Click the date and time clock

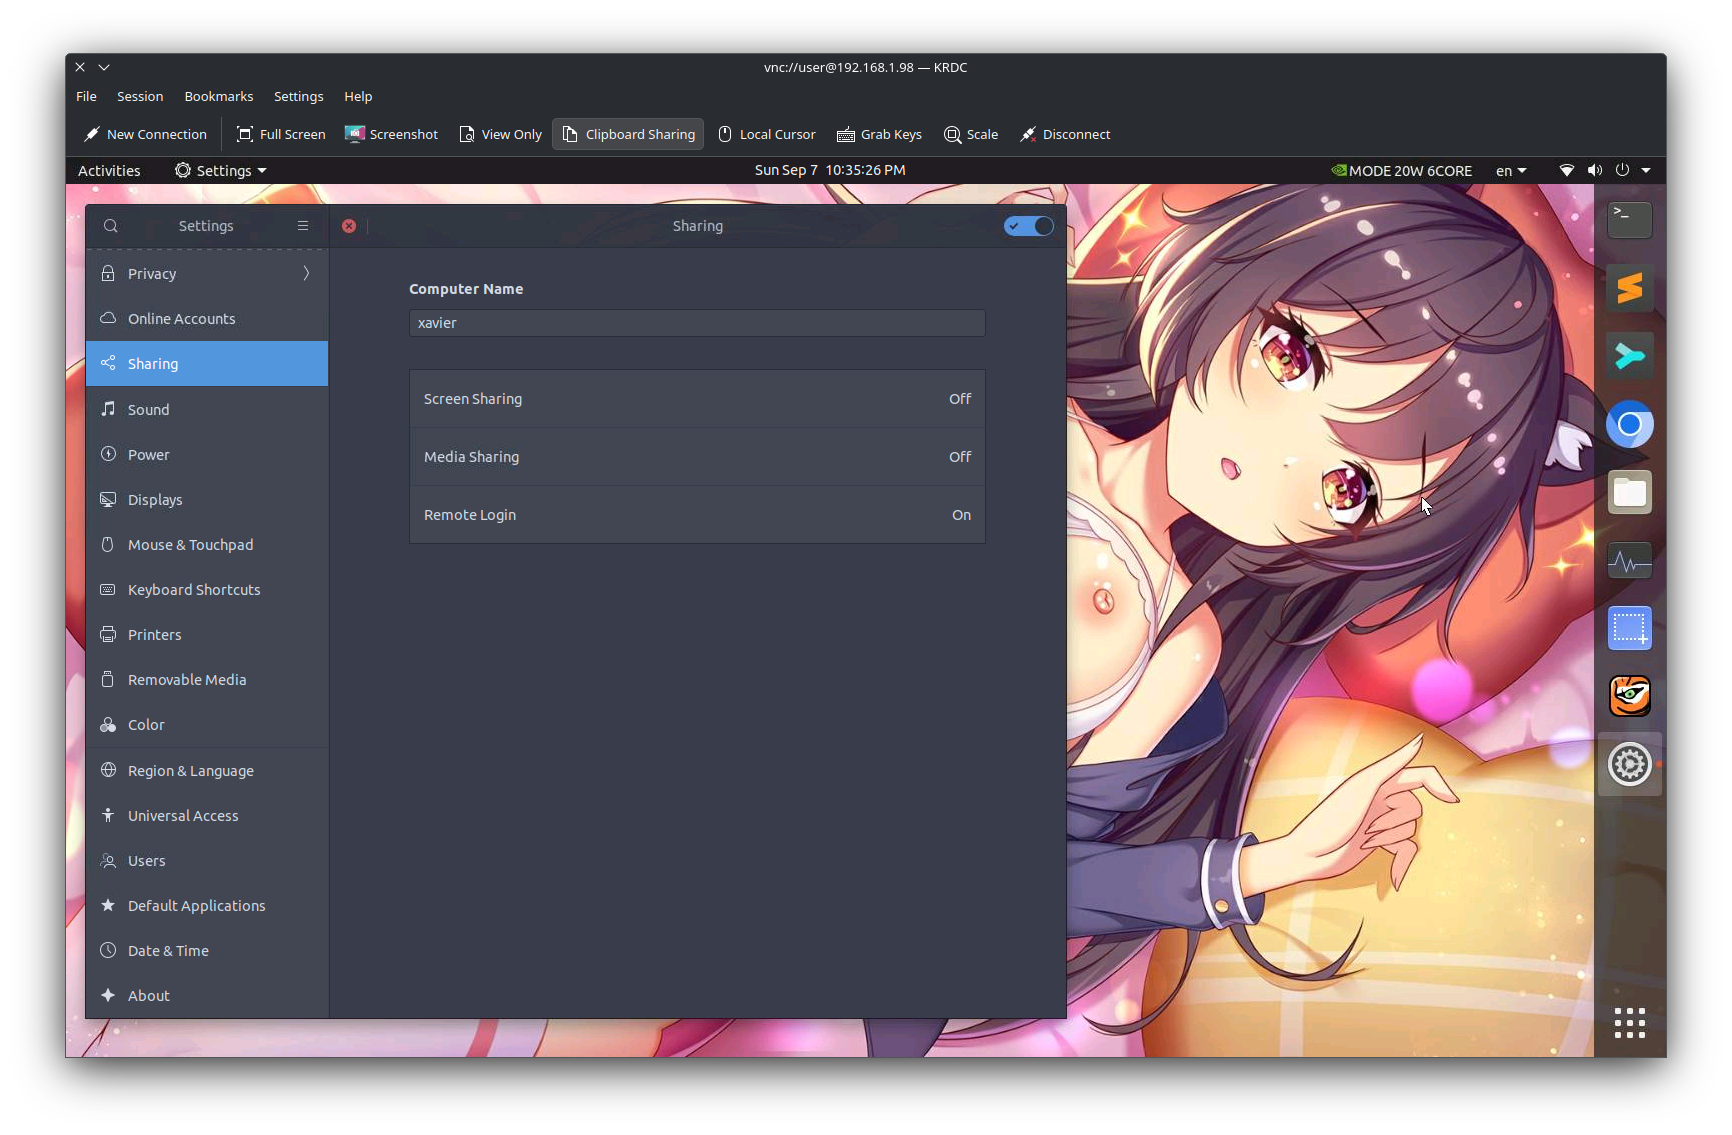(x=830, y=170)
